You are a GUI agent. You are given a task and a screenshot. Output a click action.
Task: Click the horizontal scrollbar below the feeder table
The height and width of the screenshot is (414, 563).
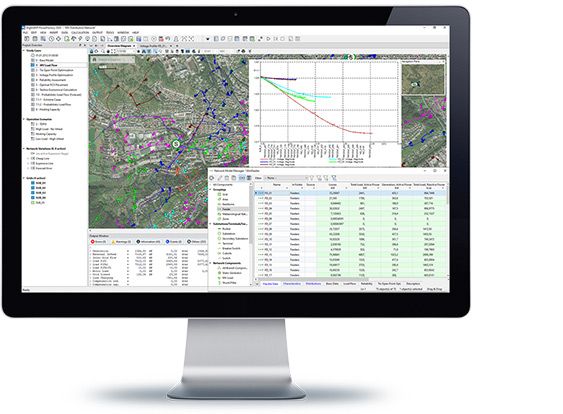312,279
